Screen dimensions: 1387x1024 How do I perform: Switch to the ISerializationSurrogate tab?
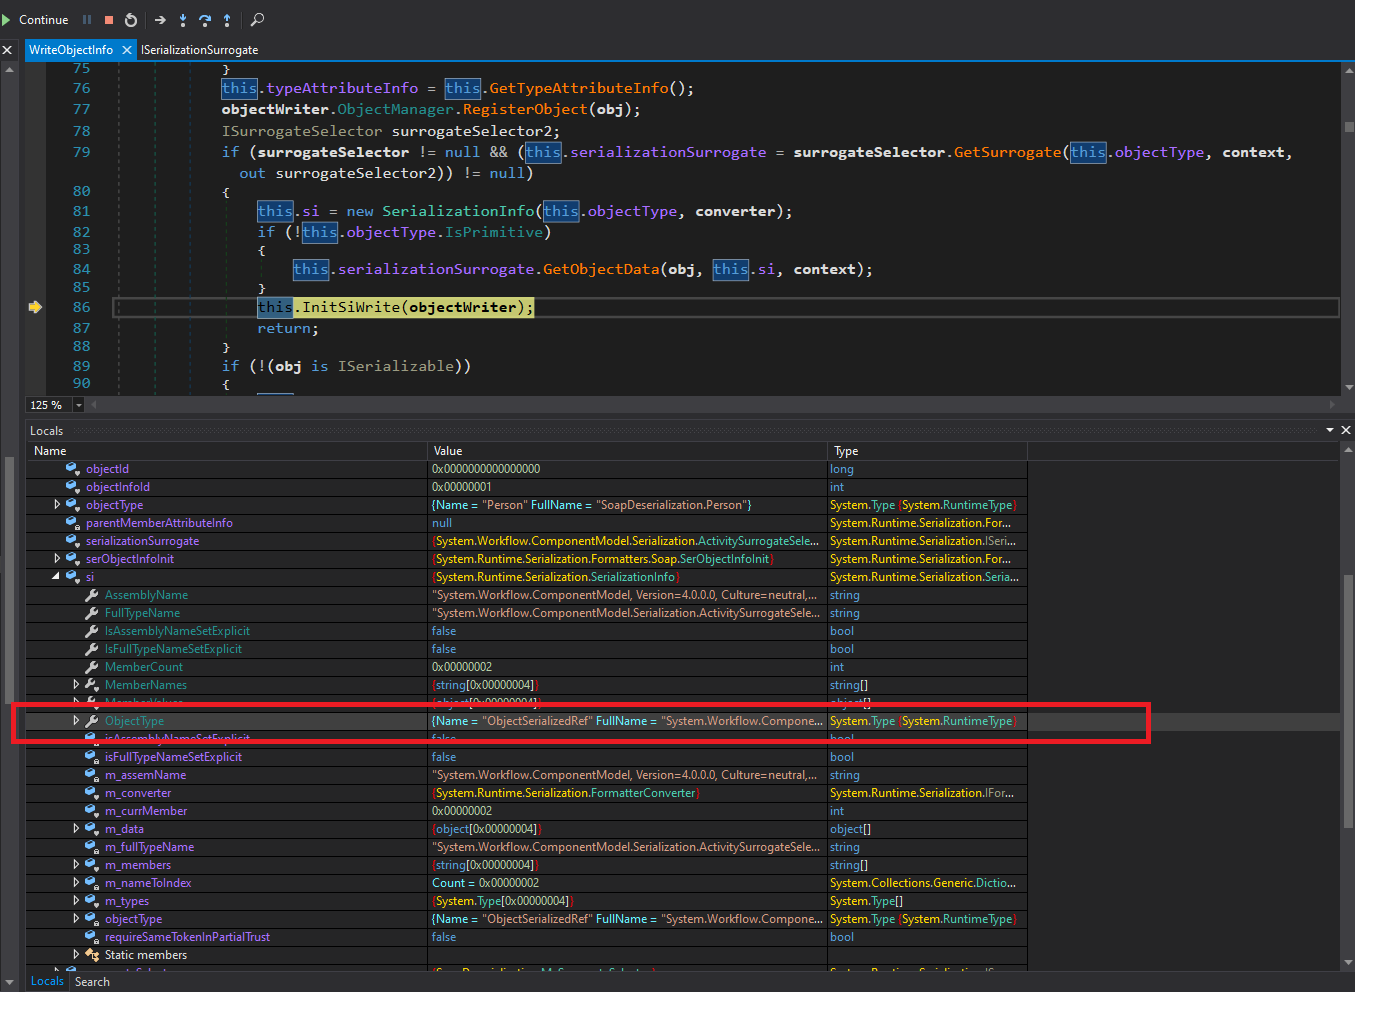(199, 50)
